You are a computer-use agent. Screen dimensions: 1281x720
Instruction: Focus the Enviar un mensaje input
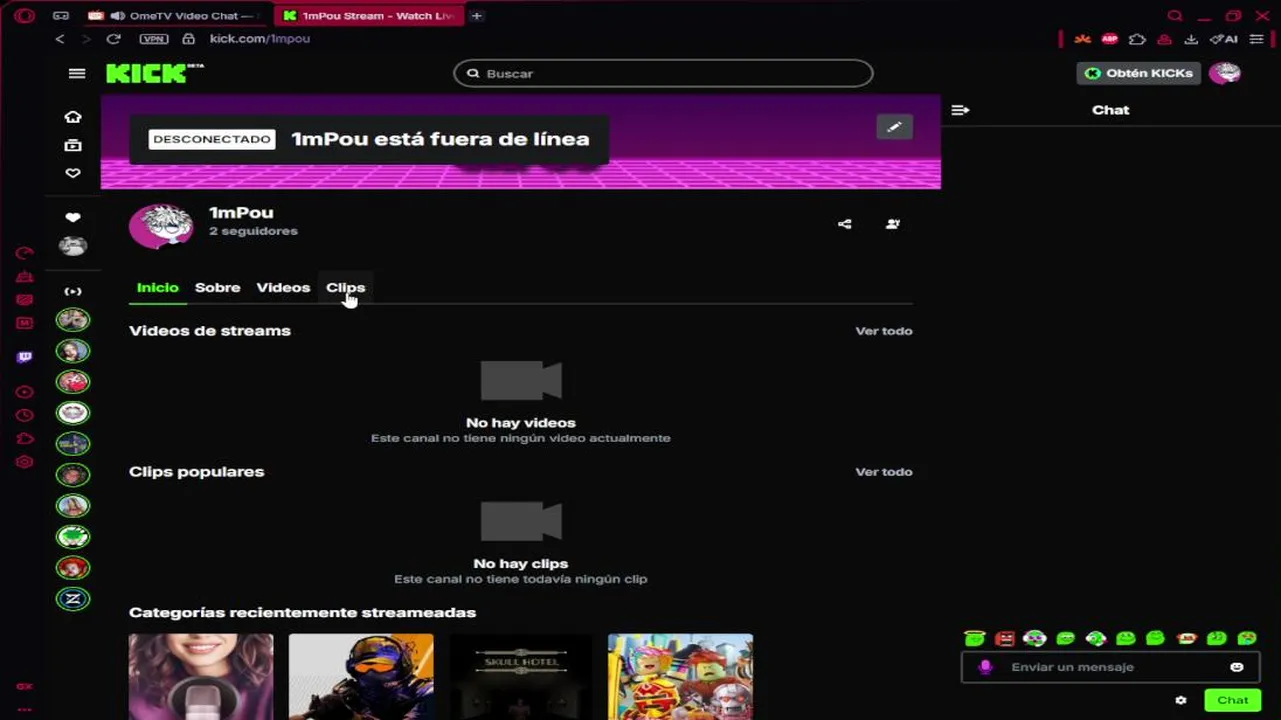click(x=1110, y=667)
